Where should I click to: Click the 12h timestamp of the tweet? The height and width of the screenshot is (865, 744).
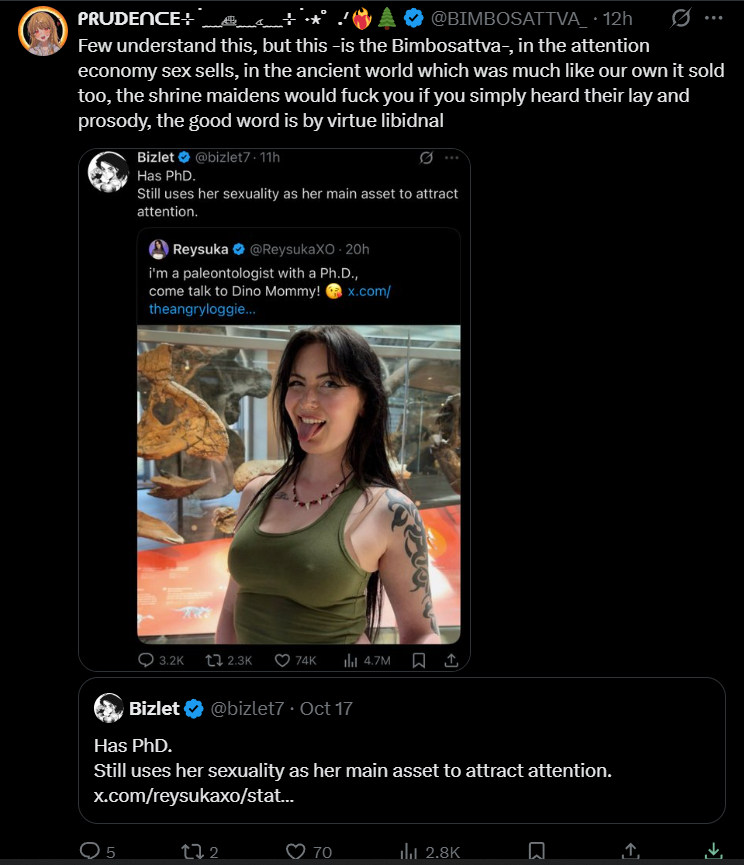coord(618,19)
